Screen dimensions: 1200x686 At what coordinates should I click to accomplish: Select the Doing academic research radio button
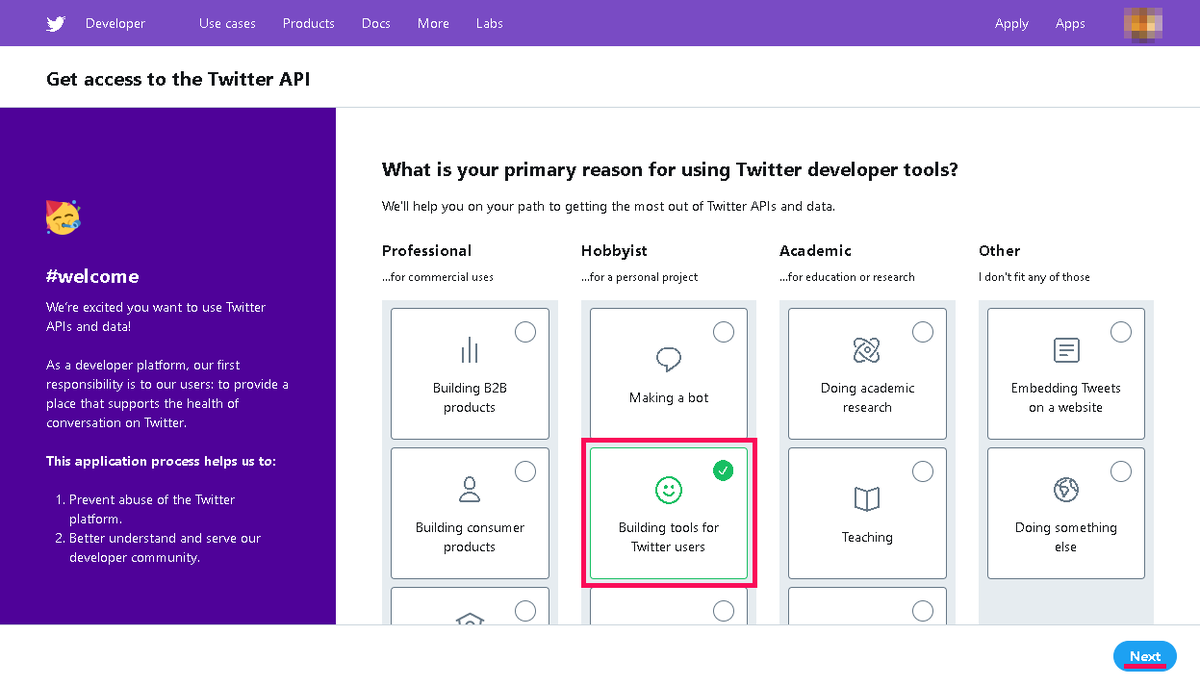pyautogui.click(x=923, y=332)
